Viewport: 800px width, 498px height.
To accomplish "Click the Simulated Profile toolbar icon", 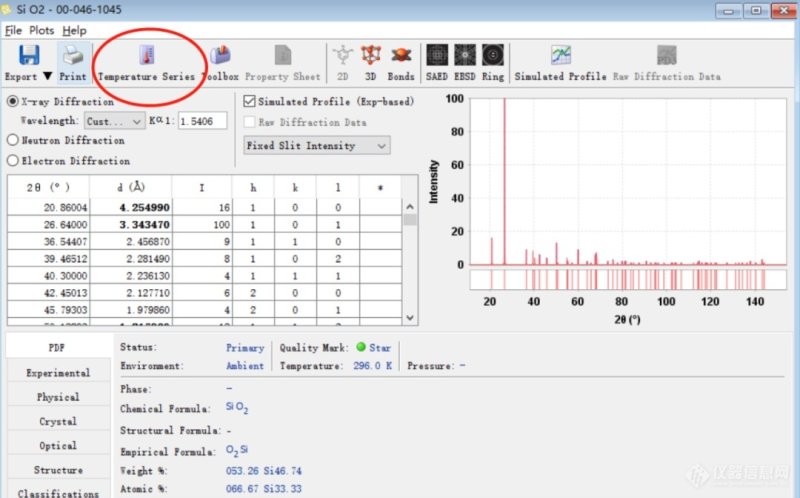I will [x=561, y=56].
